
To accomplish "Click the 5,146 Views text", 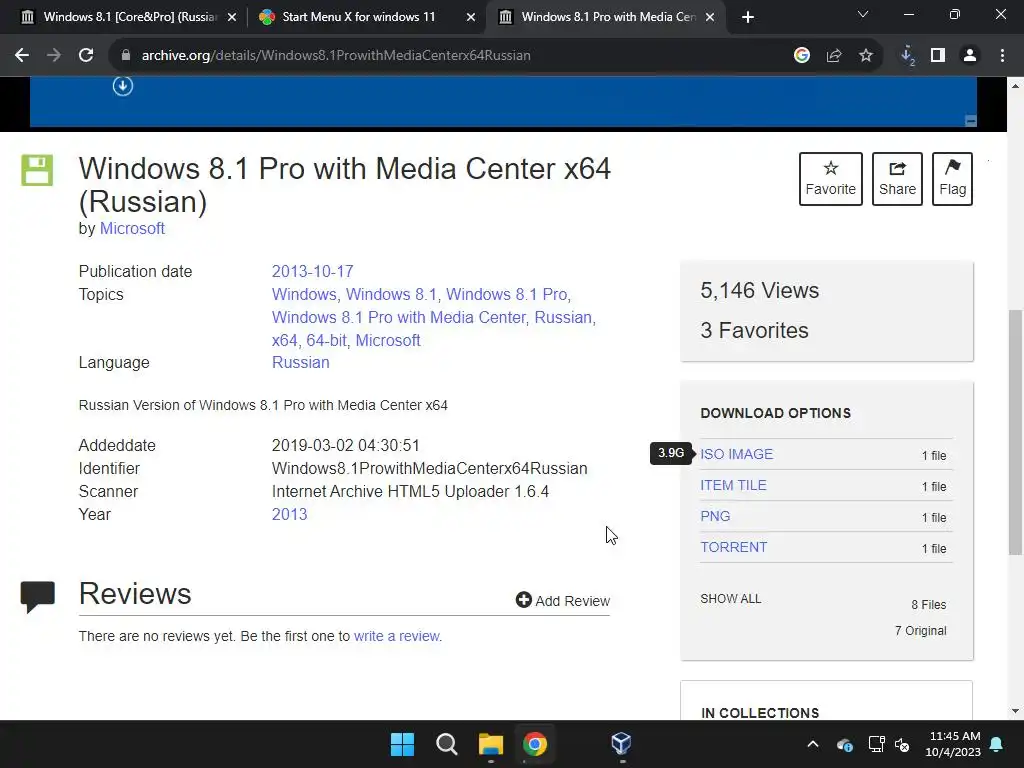I will (x=760, y=291).
